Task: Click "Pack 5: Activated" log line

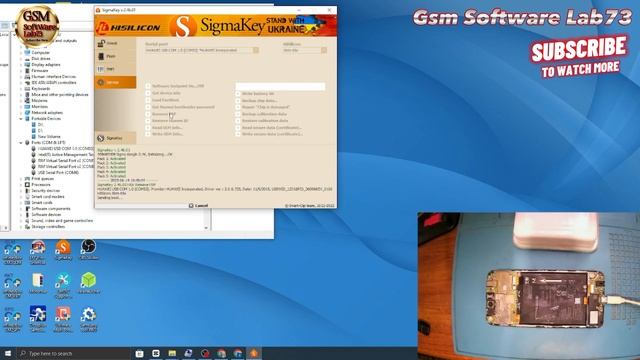Action: coord(111,176)
